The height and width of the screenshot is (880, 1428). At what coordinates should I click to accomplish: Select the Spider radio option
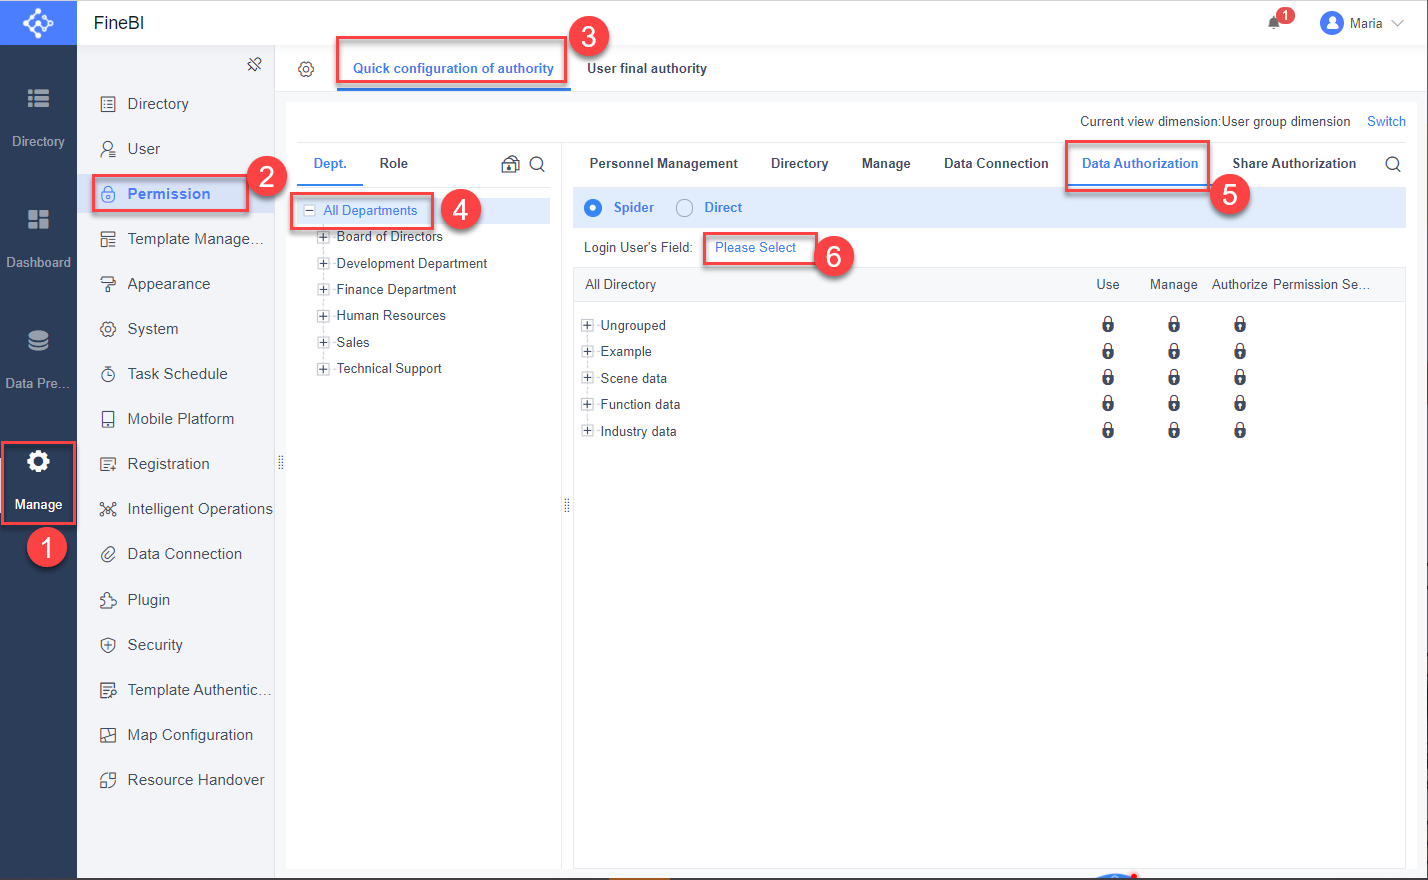point(593,207)
